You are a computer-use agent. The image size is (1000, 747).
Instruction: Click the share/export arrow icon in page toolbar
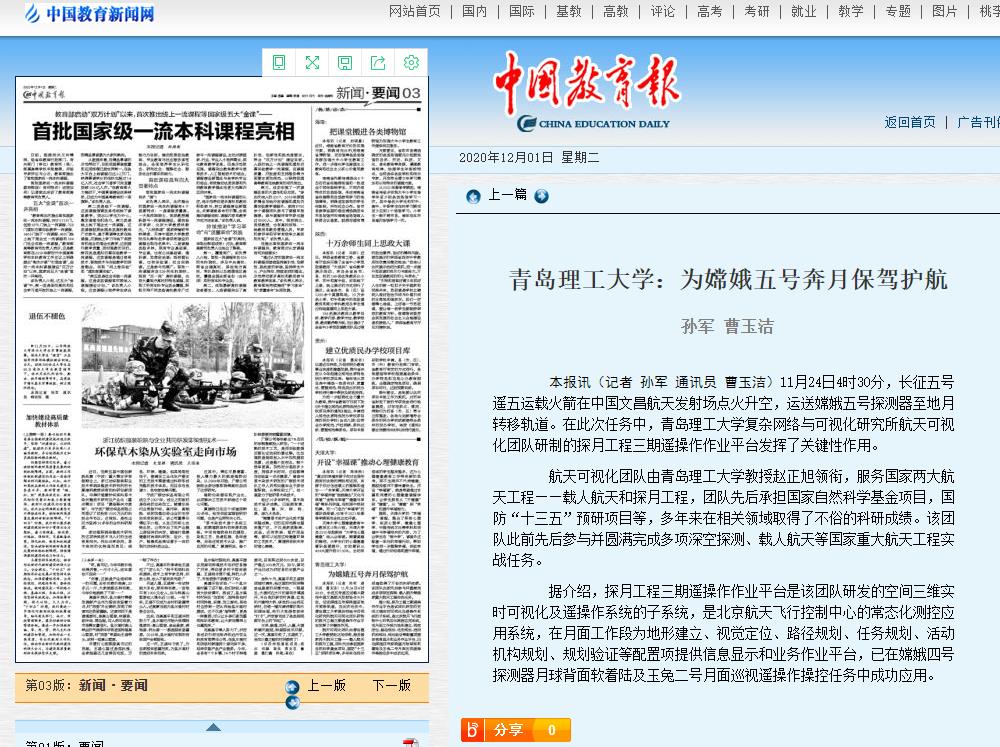pyautogui.click(x=378, y=63)
